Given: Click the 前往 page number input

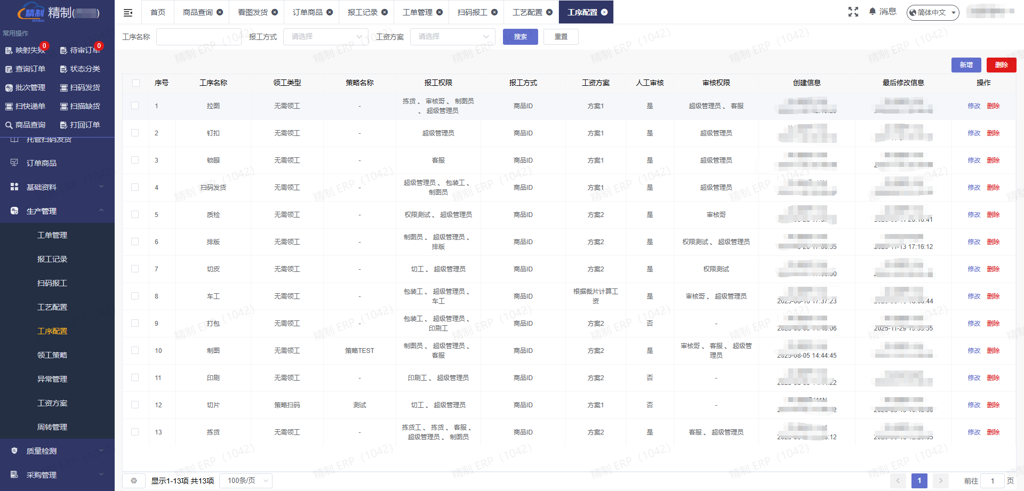Looking at the screenshot, I should coord(993,481).
